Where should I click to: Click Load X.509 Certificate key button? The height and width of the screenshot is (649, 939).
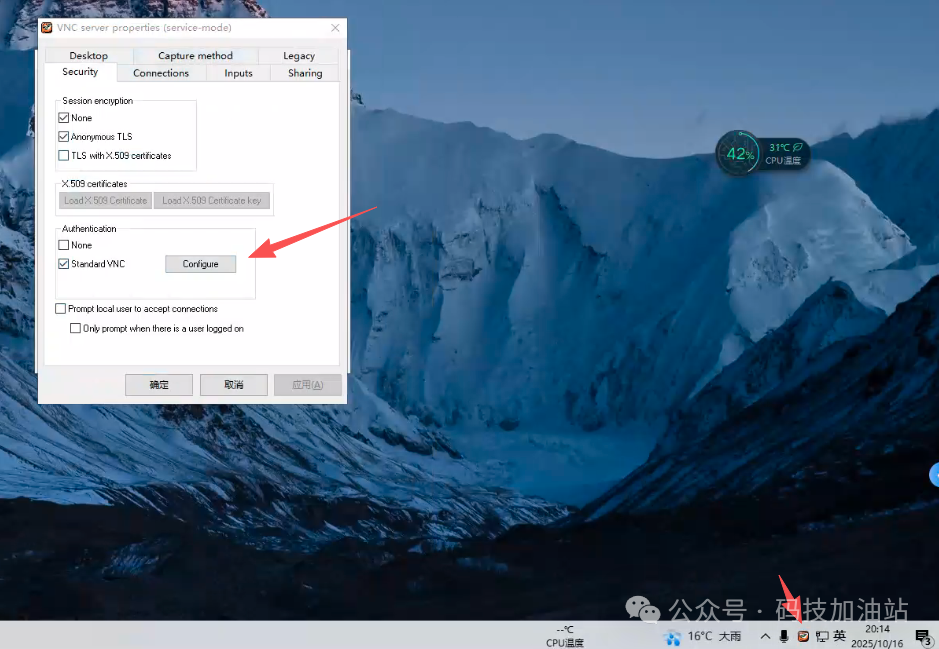point(212,201)
